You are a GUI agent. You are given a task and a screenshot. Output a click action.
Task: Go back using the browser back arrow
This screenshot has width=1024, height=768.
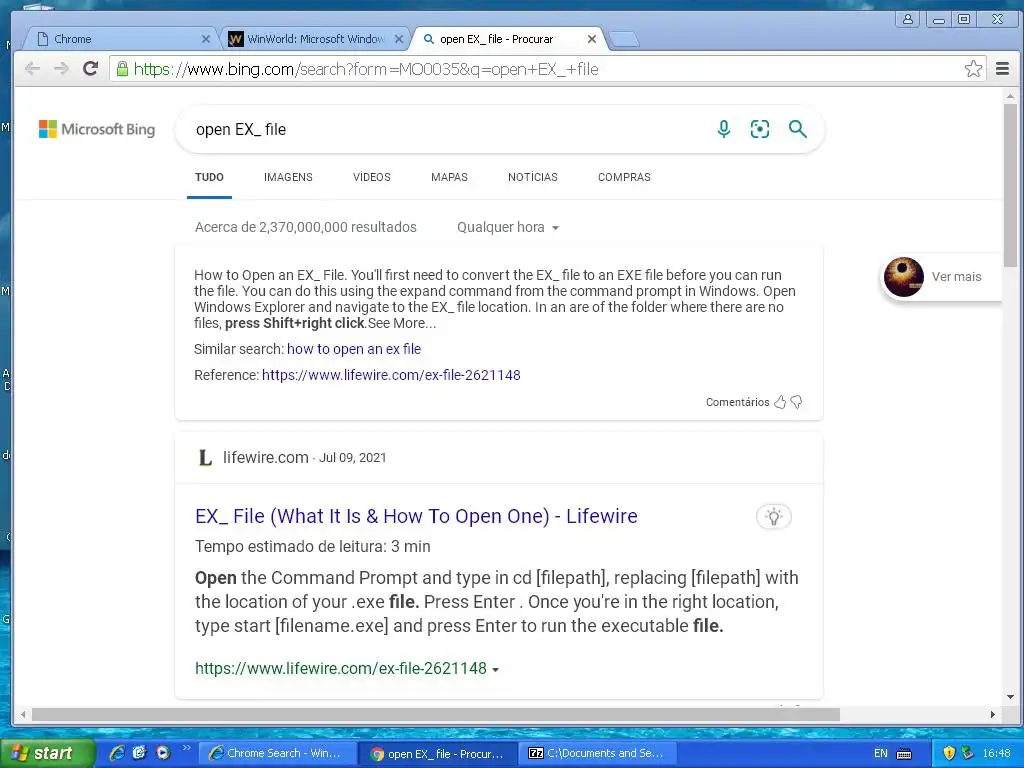click(32, 68)
